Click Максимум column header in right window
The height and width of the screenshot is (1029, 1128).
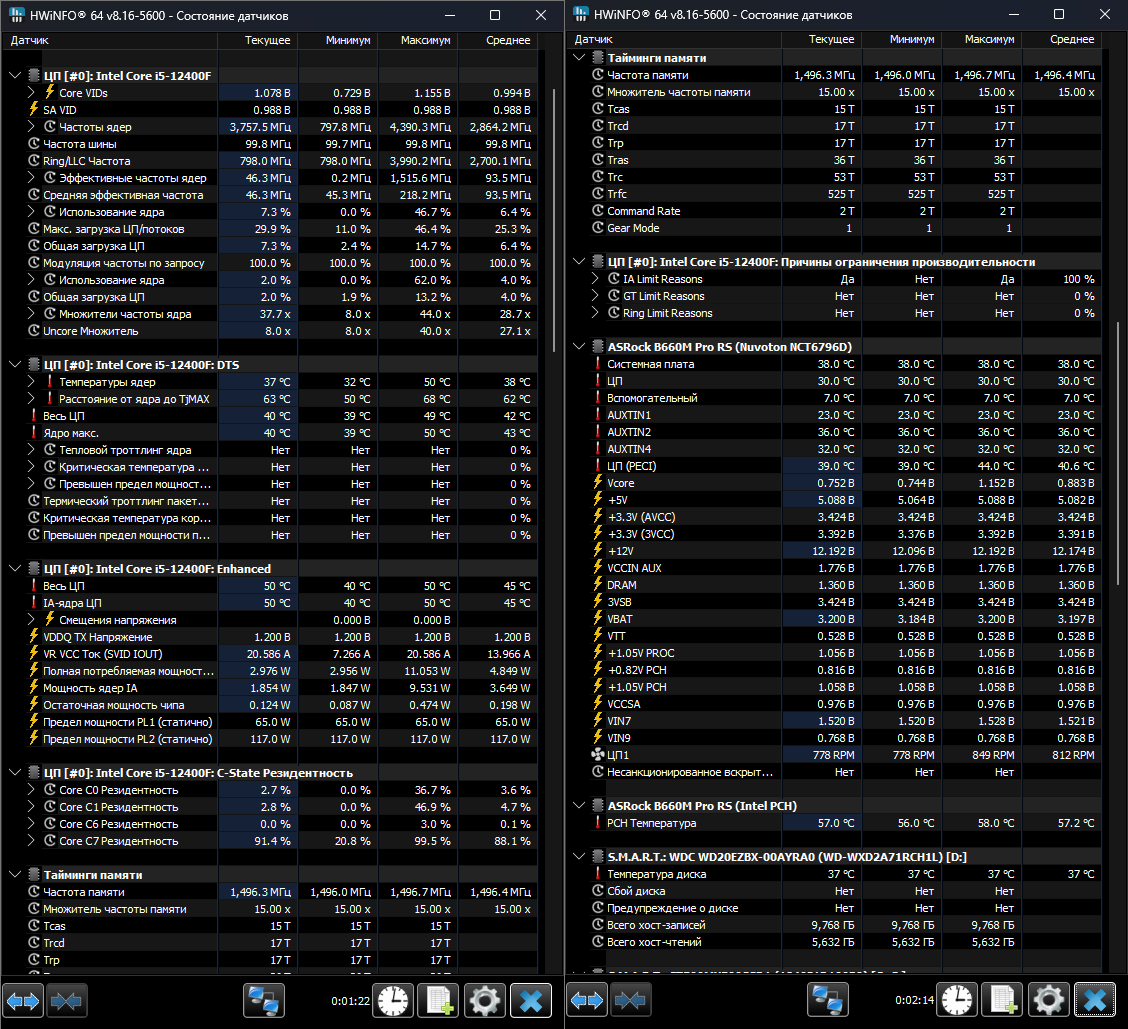(981, 39)
